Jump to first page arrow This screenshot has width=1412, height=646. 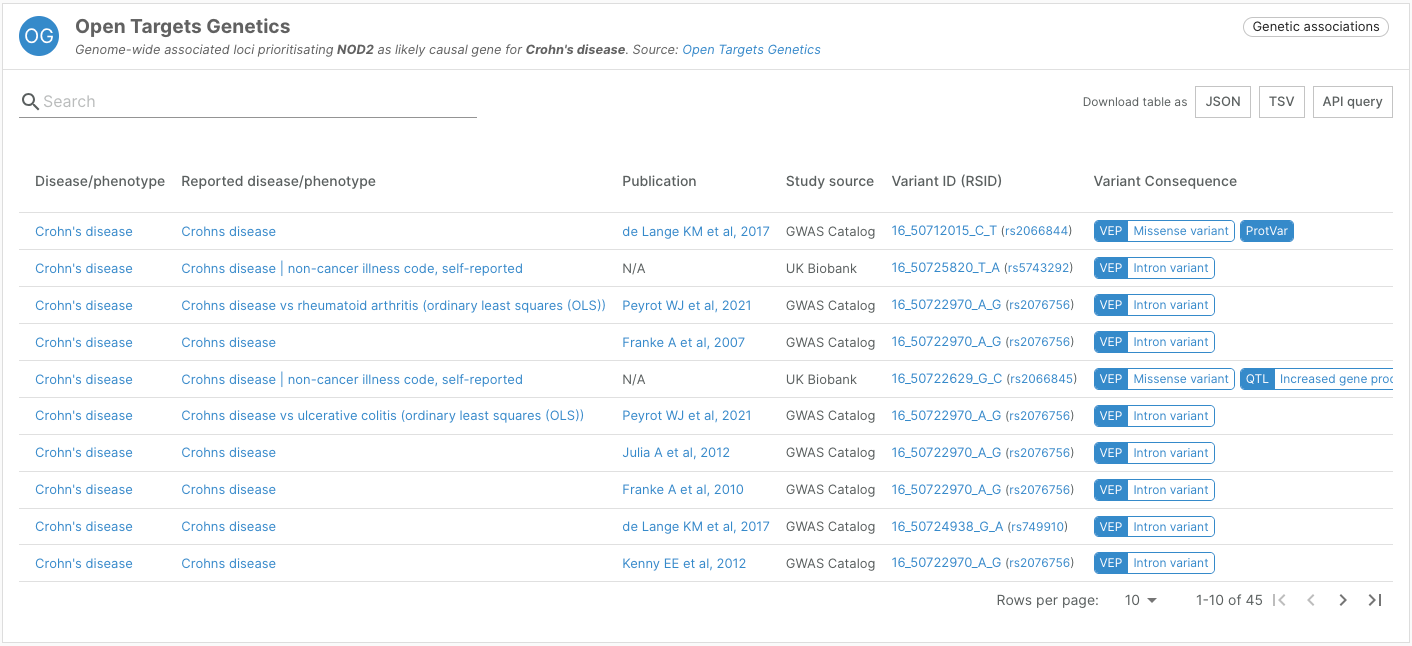click(1279, 600)
